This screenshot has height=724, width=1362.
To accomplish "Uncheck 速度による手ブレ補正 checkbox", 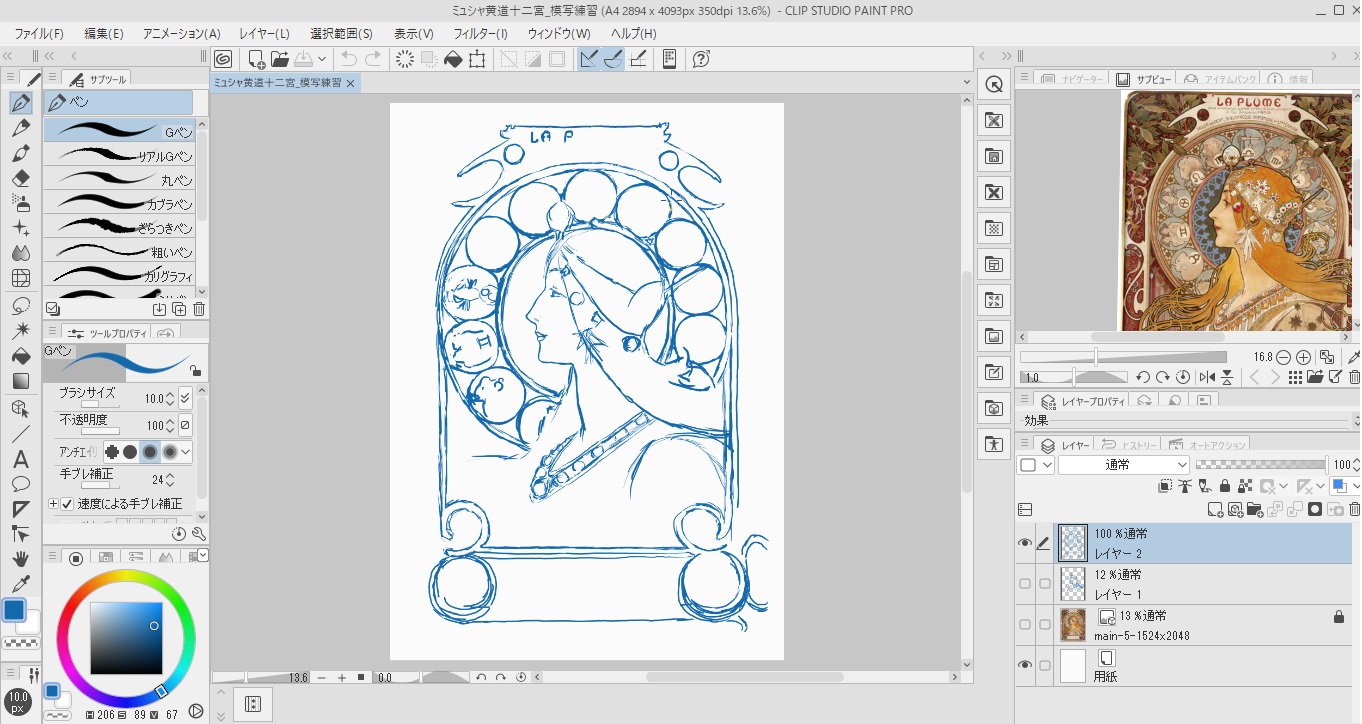I will [x=68, y=504].
